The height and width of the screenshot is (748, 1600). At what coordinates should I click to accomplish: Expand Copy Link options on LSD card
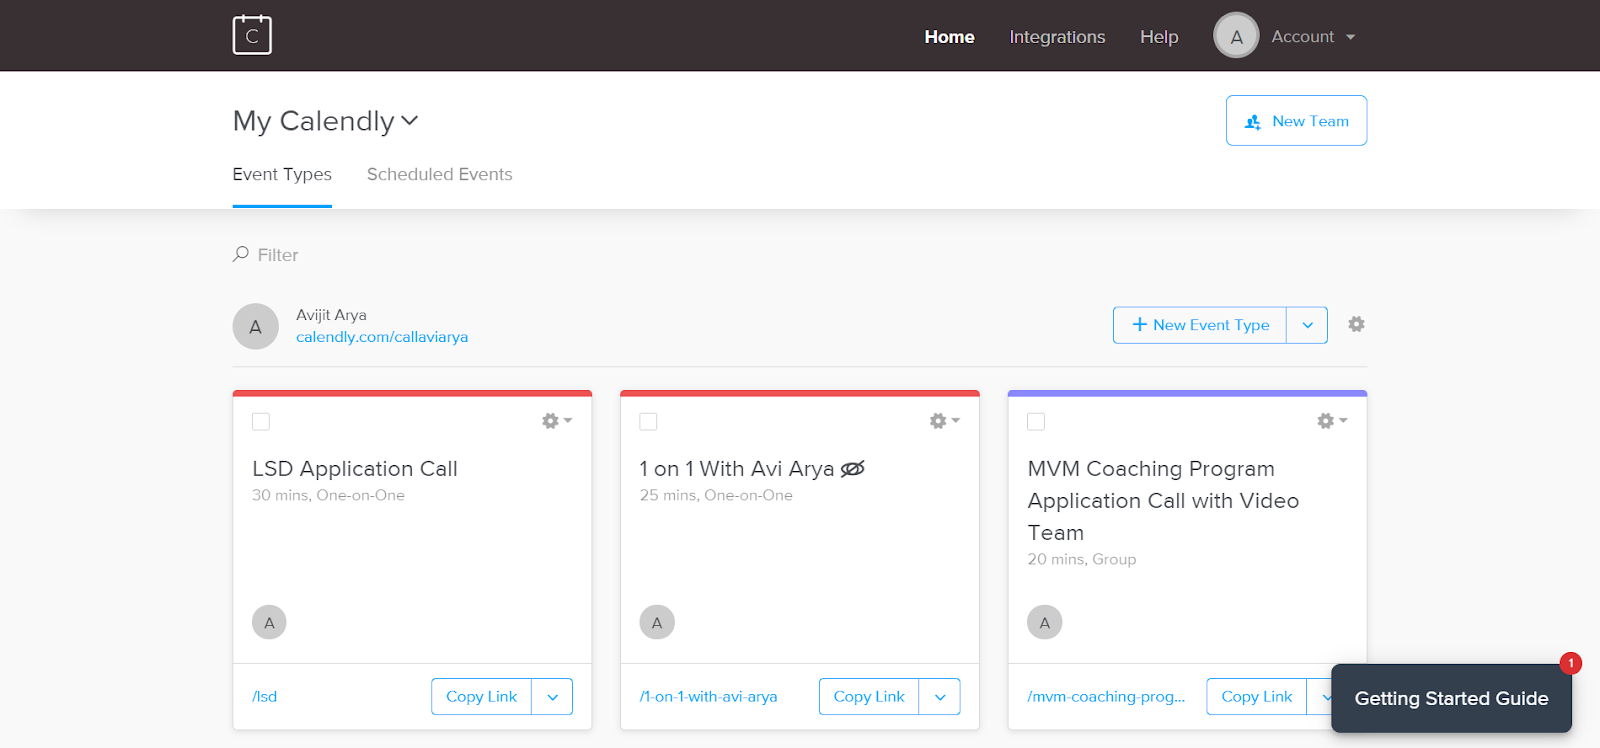pyautogui.click(x=552, y=697)
